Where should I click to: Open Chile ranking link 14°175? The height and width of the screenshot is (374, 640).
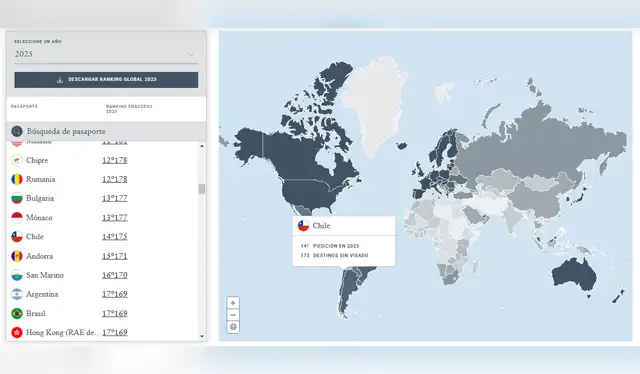pyautogui.click(x=115, y=237)
